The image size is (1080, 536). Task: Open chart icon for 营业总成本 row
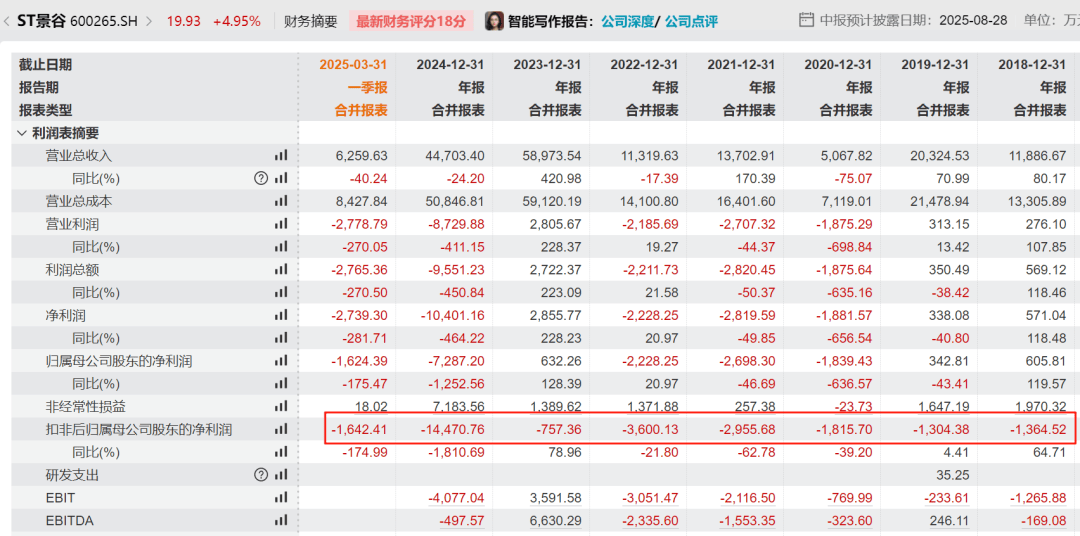click(x=280, y=201)
